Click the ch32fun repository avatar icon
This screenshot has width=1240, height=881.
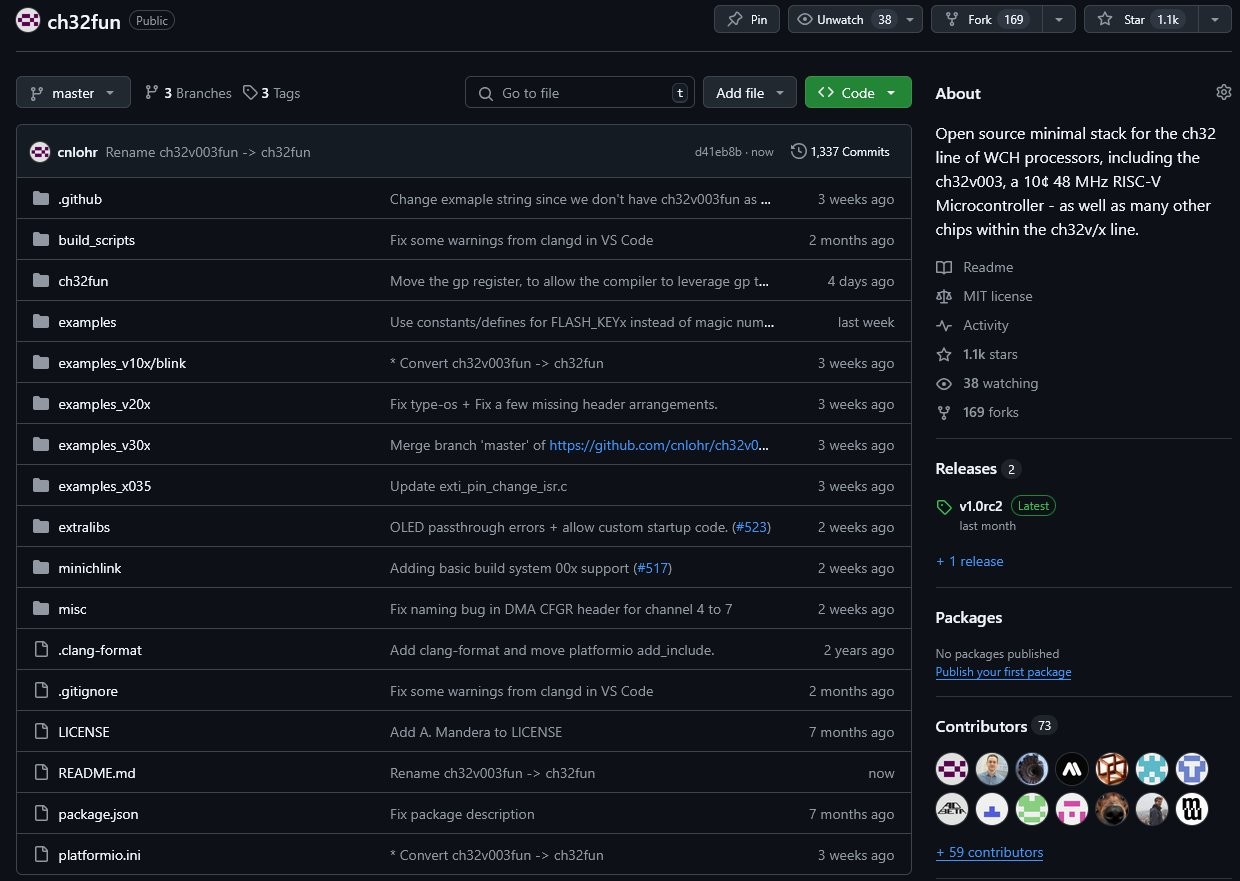(28, 20)
